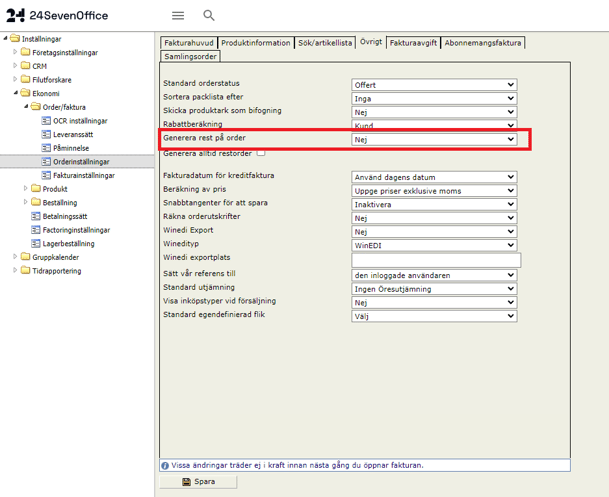Click the Spara button
This screenshot has width=609, height=497.
click(199, 482)
